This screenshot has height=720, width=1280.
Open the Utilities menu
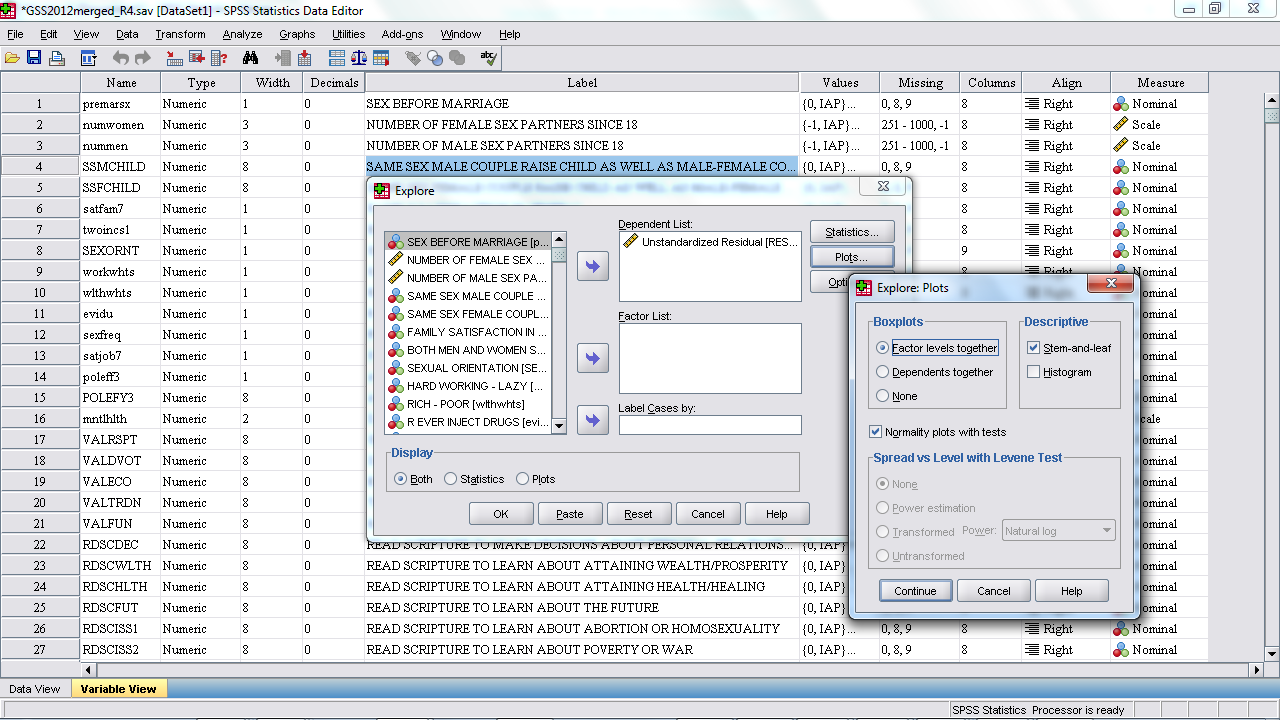349,34
